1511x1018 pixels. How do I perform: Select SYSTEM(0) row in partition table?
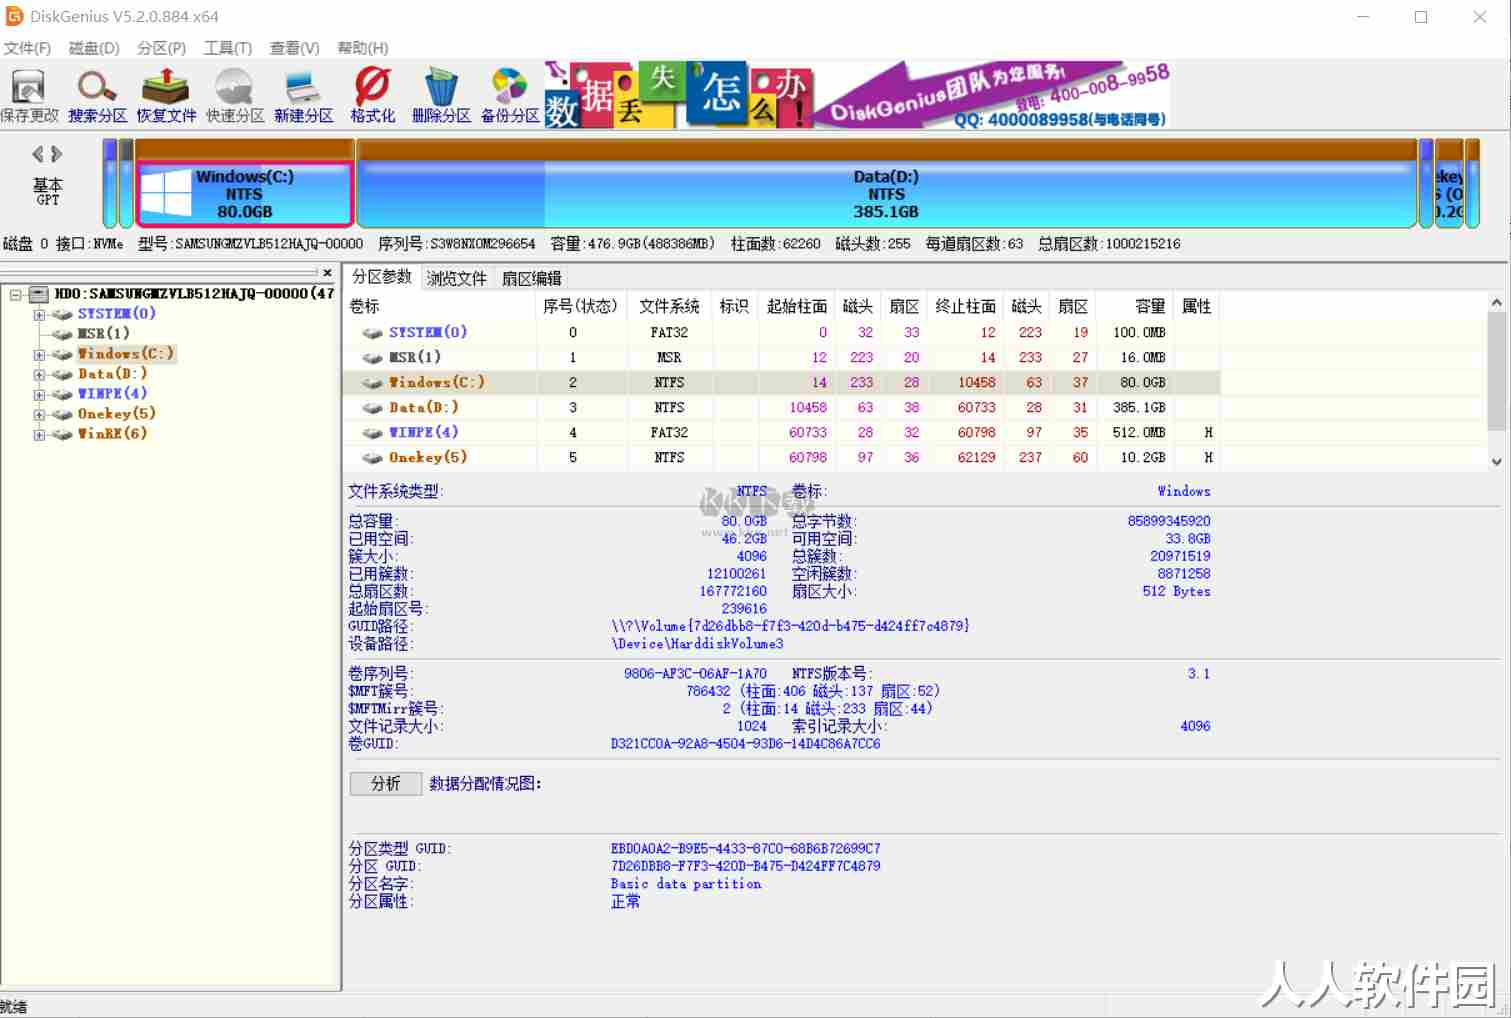[782, 332]
